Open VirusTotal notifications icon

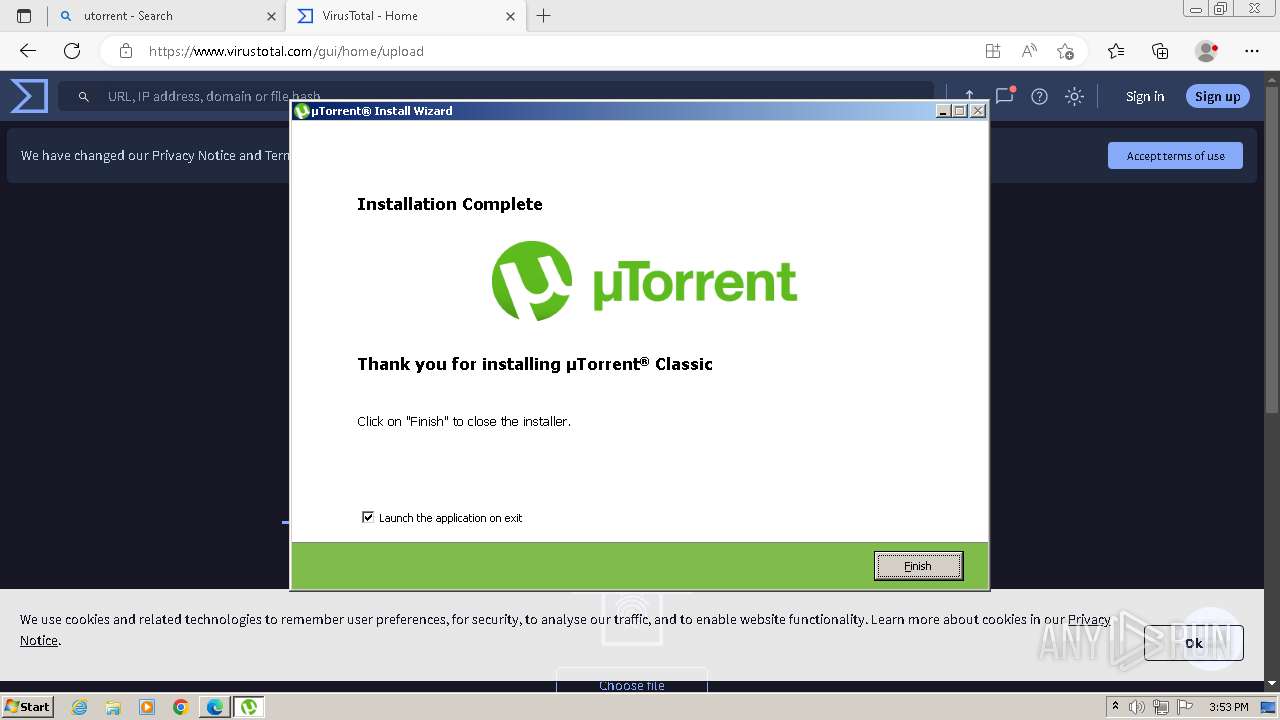tap(1005, 96)
